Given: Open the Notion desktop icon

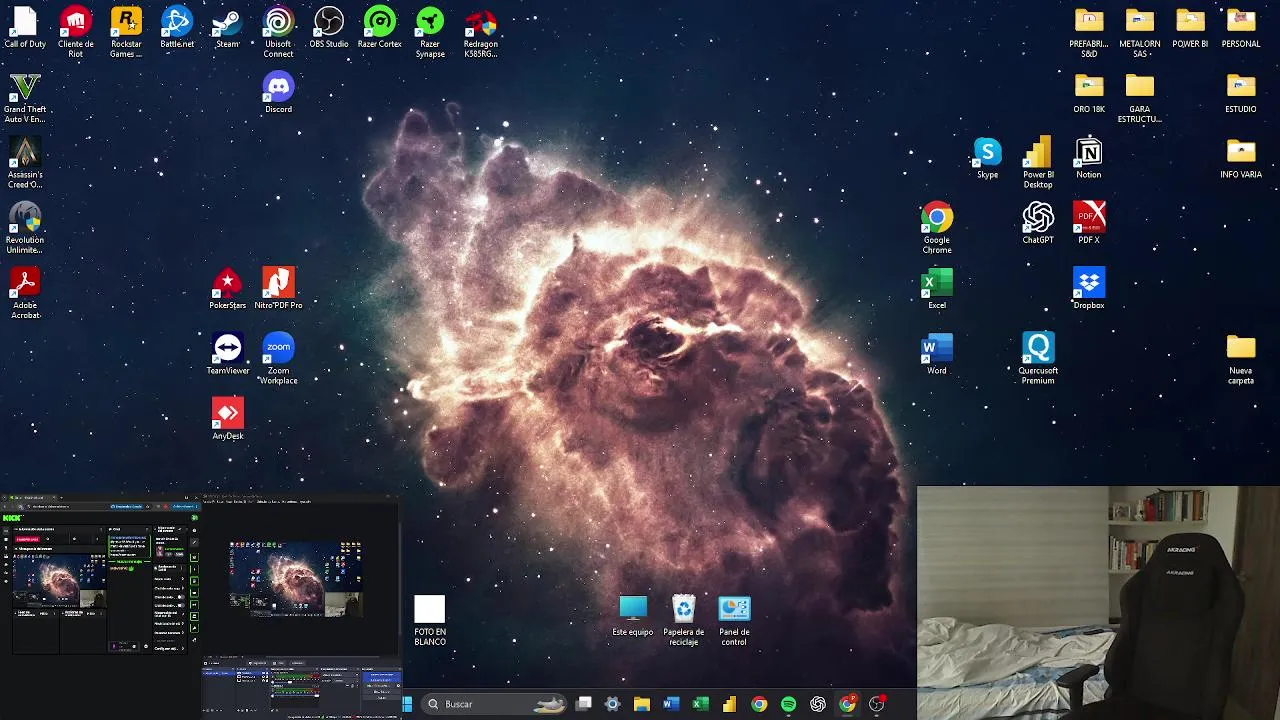Looking at the screenshot, I should (1089, 158).
